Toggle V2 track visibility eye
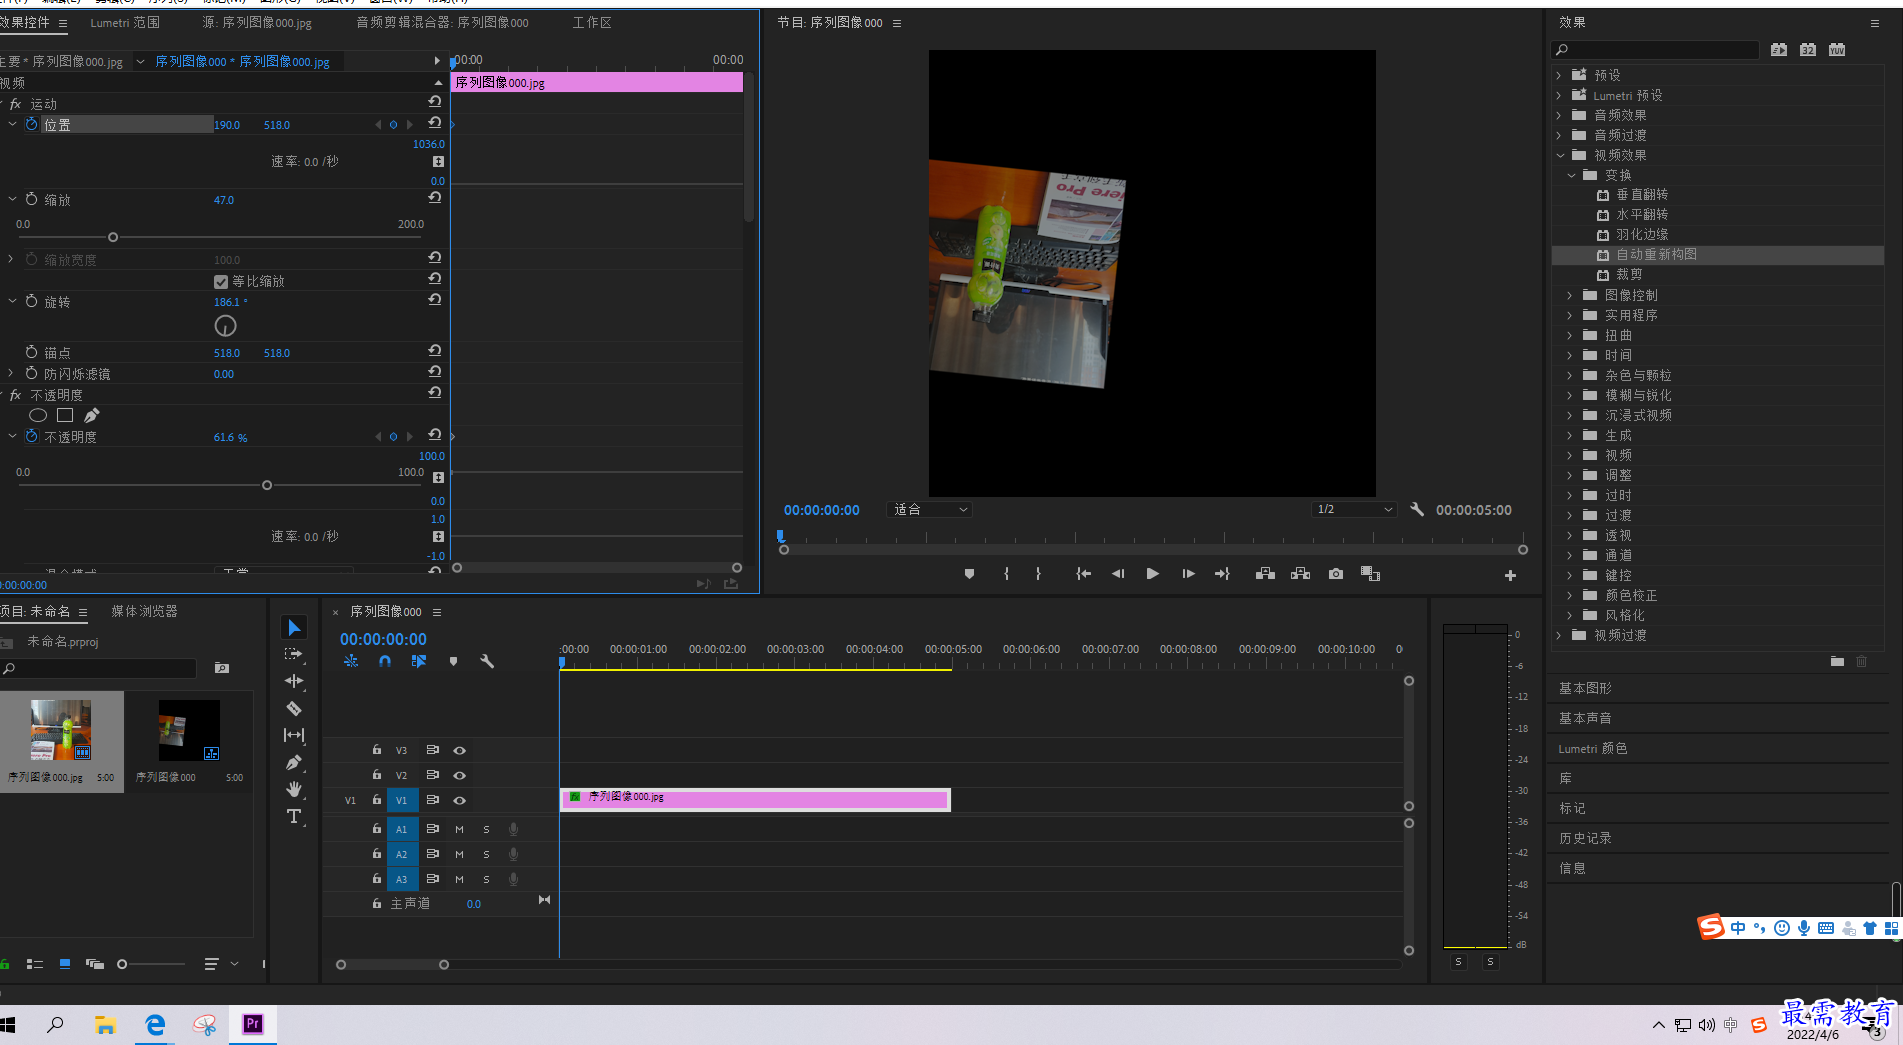The width and height of the screenshot is (1903, 1045). [x=459, y=775]
